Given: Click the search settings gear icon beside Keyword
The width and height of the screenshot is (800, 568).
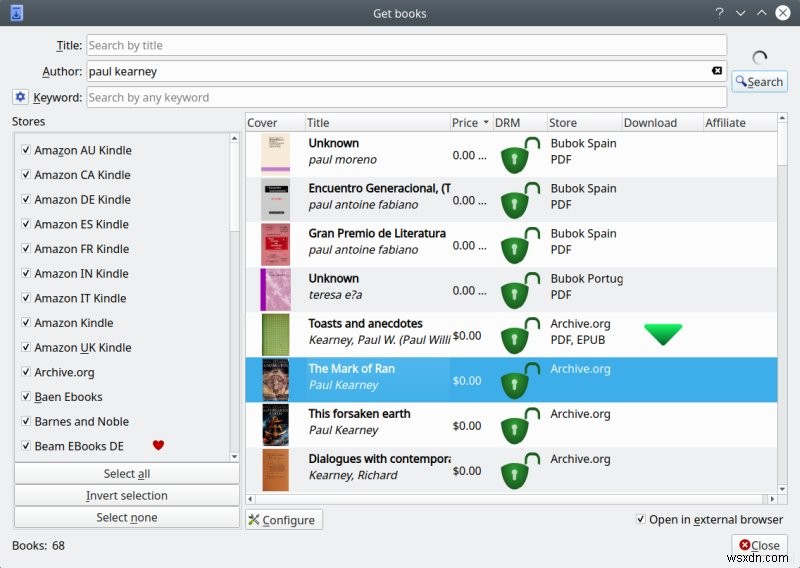Looking at the screenshot, I should click(20, 96).
